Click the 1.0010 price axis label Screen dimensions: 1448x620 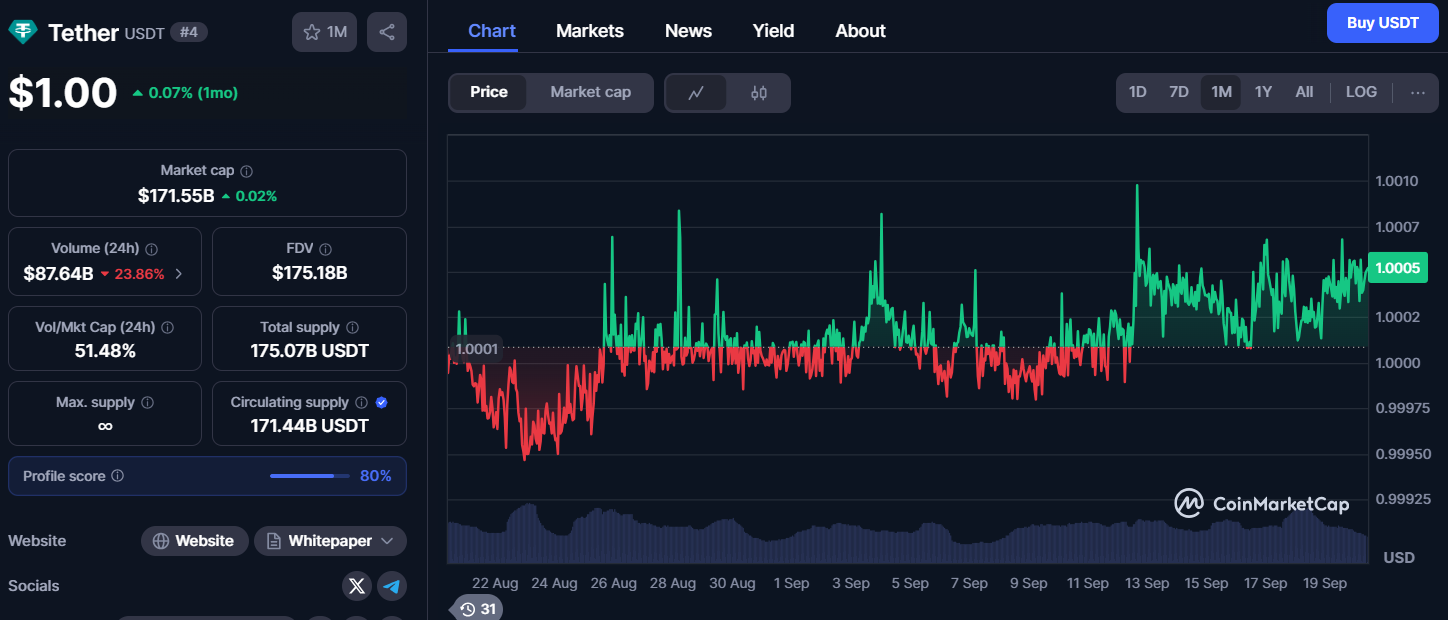(x=1397, y=181)
